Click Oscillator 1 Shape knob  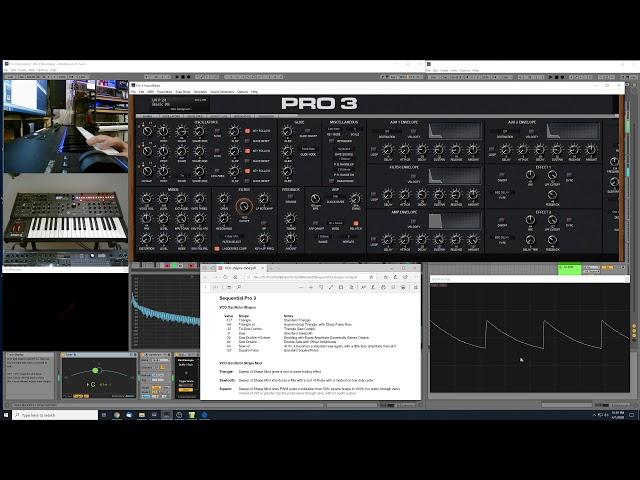coord(181,131)
